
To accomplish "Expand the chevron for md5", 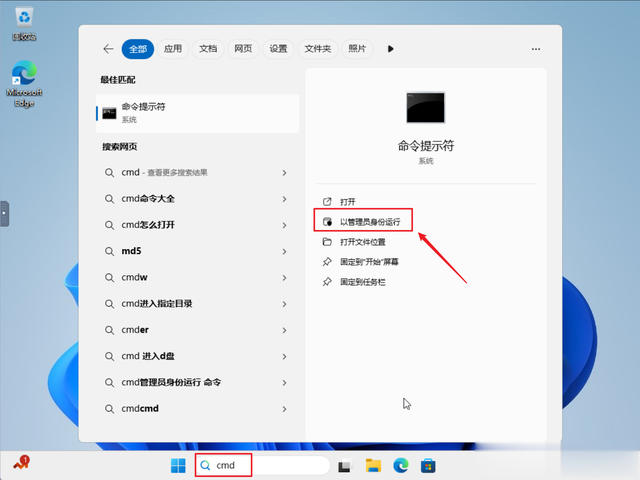I will pyautogui.click(x=284, y=251).
